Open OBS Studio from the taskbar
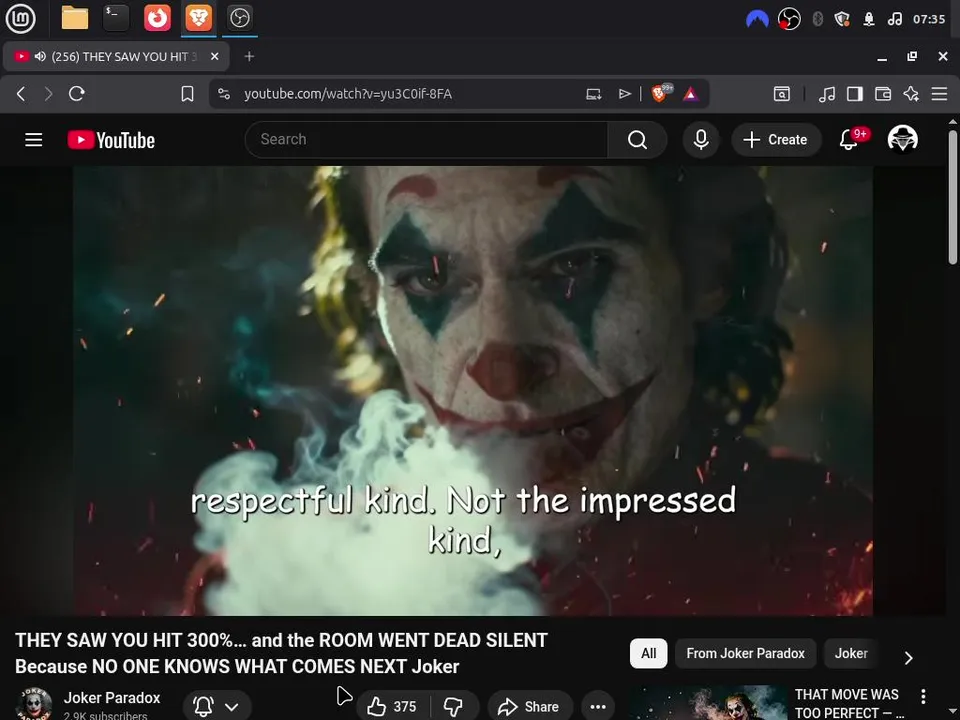Image resolution: width=960 pixels, height=720 pixels. coord(239,18)
